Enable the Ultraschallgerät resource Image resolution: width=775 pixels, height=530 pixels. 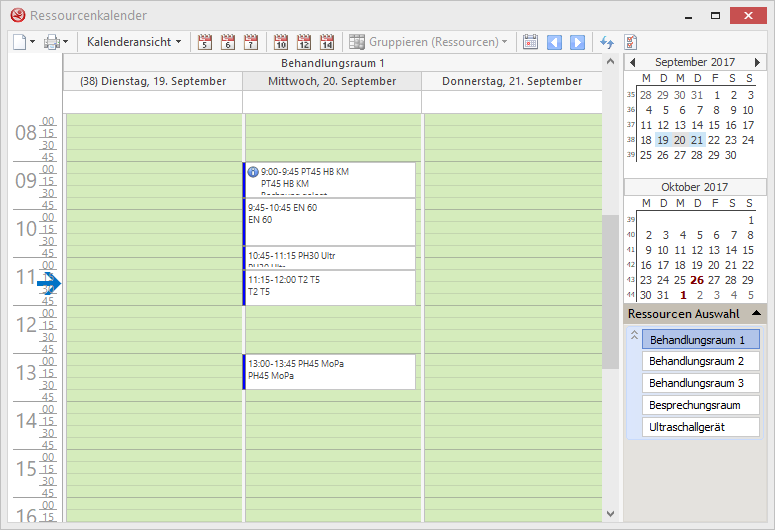click(x=700, y=427)
